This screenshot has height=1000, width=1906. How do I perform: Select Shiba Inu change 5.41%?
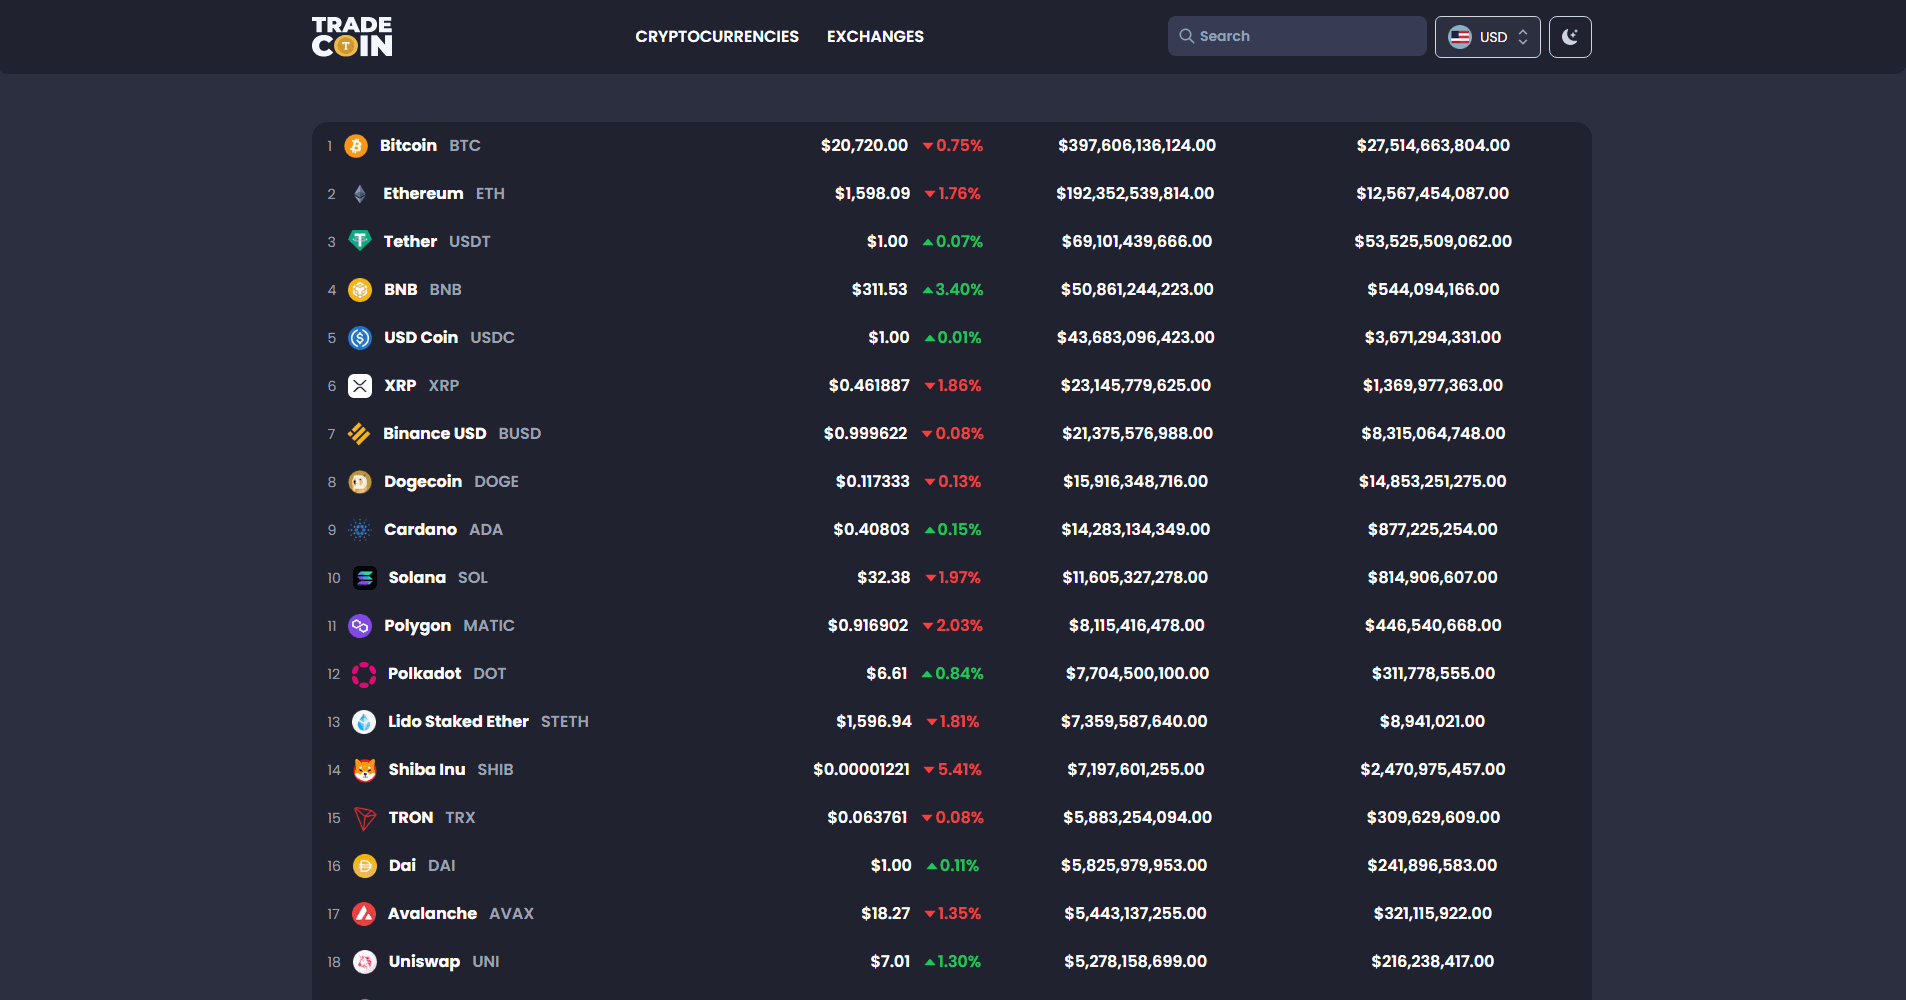coord(952,769)
